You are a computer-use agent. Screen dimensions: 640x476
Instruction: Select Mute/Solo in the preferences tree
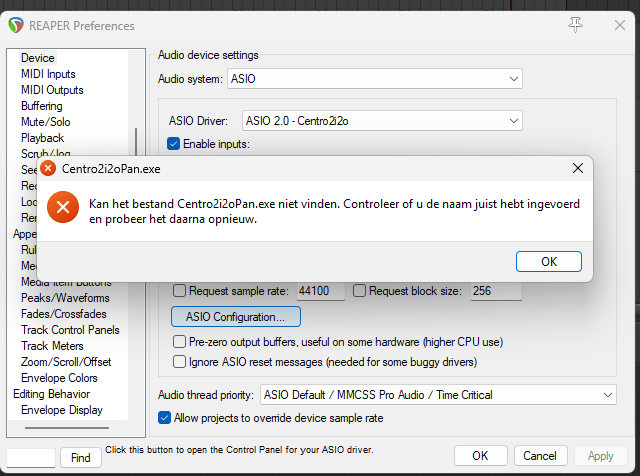coord(46,122)
